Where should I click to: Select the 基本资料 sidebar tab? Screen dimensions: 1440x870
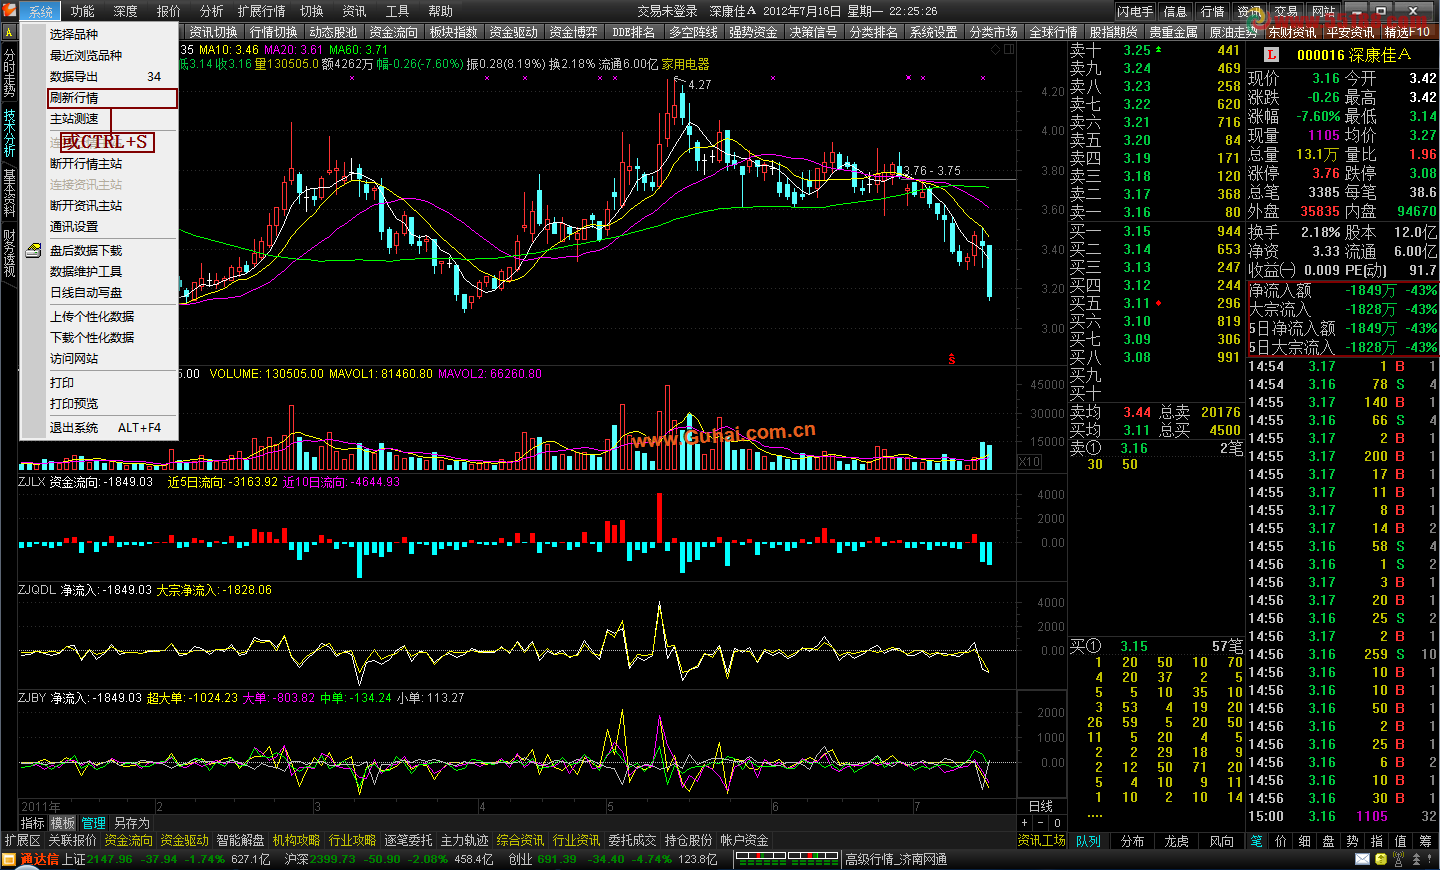pyautogui.click(x=9, y=193)
